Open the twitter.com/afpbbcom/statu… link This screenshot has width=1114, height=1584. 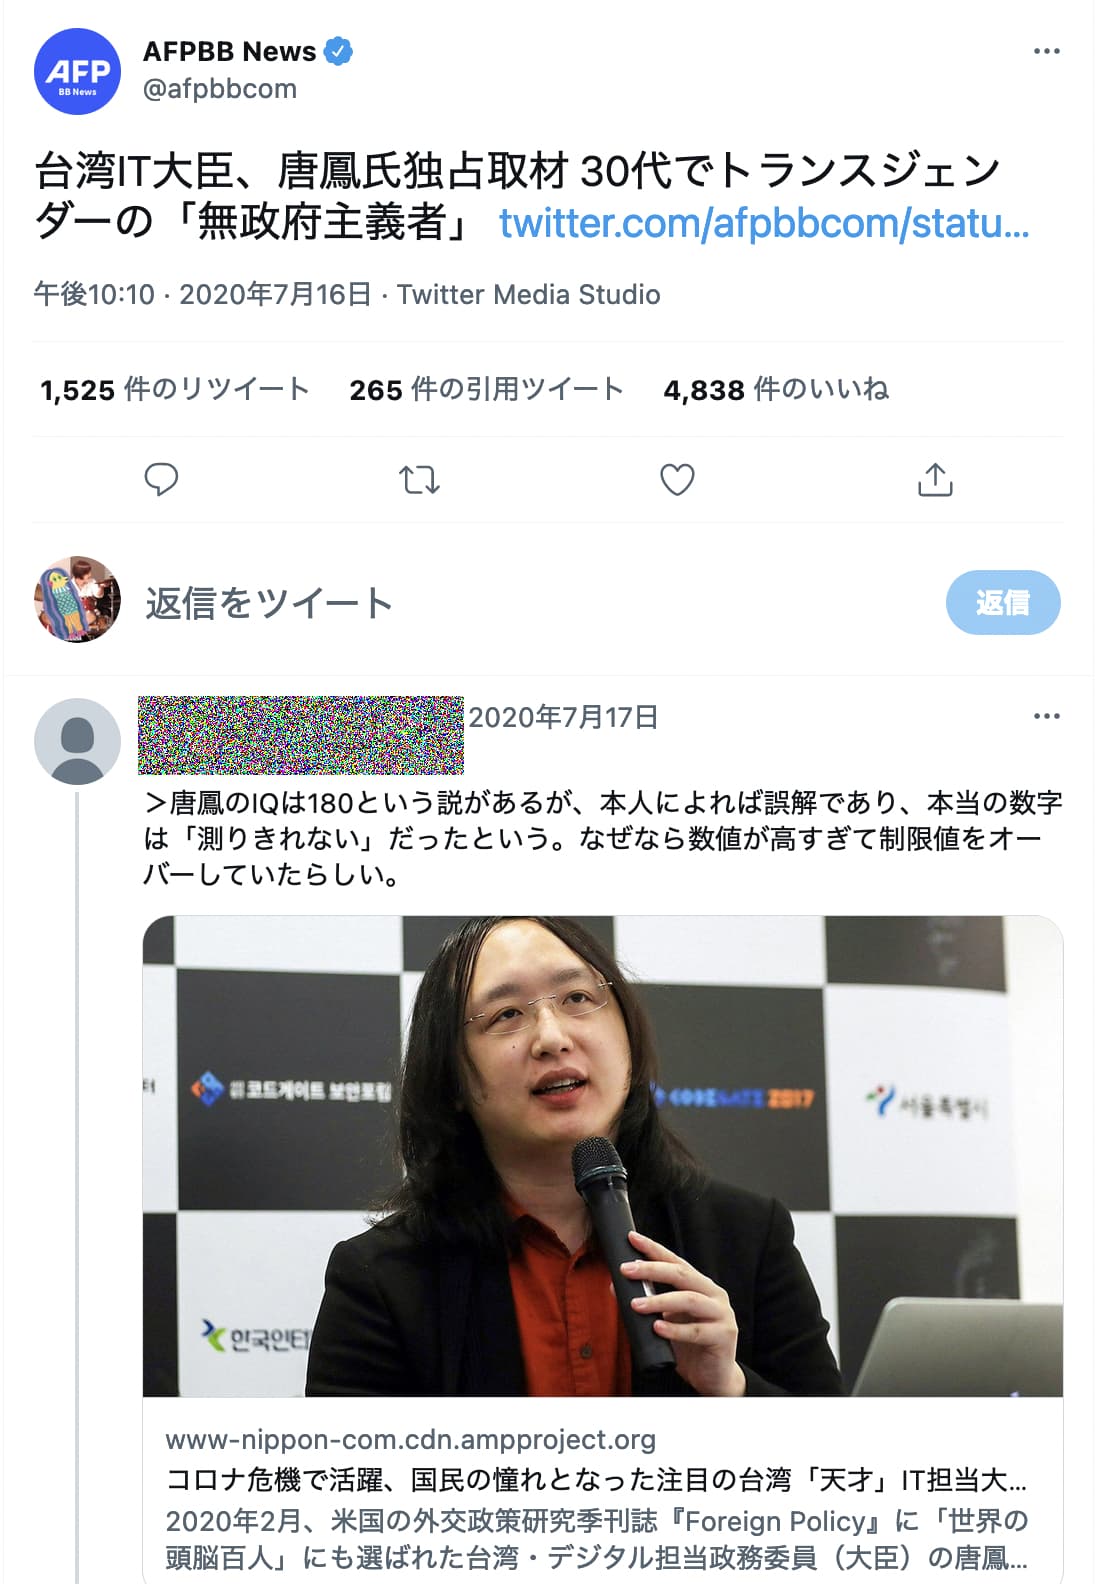click(x=764, y=222)
